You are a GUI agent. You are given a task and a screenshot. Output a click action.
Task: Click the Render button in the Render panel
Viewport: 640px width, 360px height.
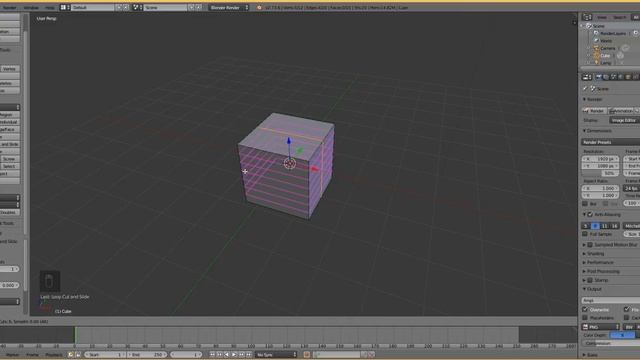(594, 111)
